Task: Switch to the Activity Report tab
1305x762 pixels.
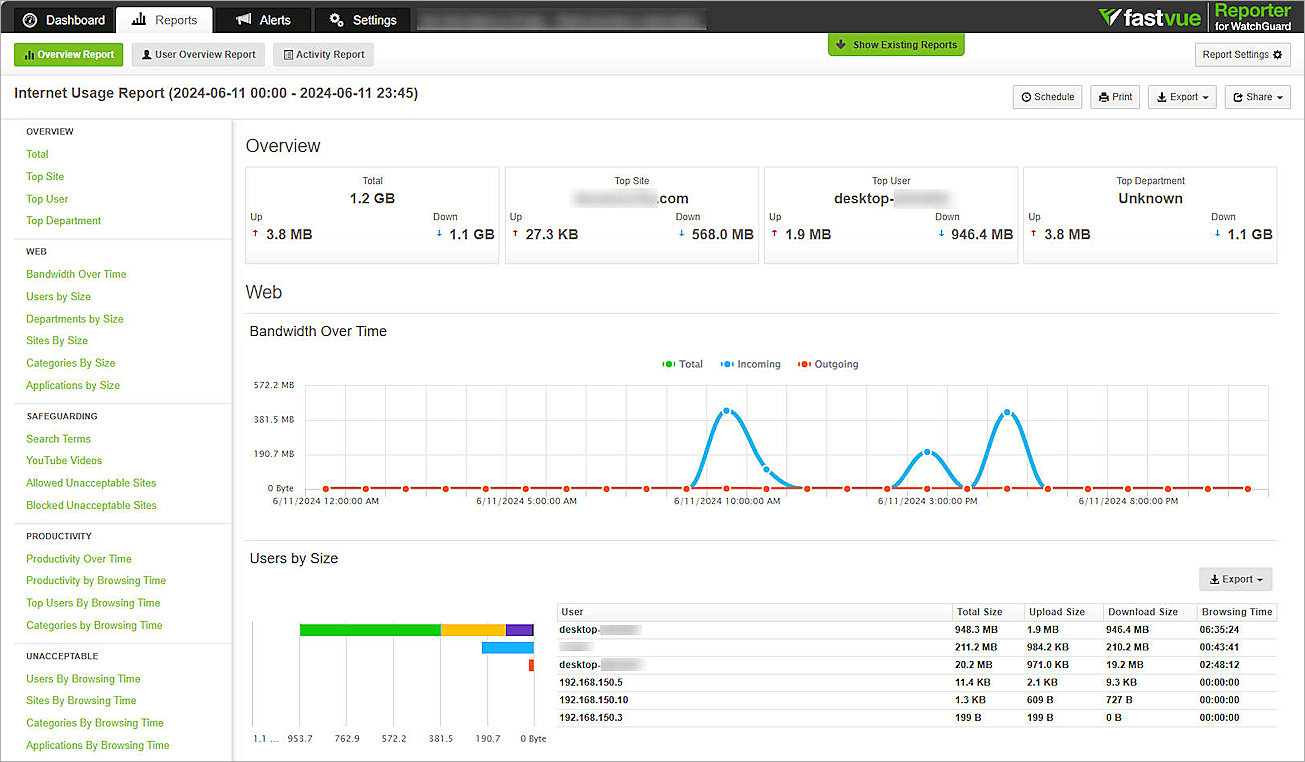Action: pyautogui.click(x=322, y=54)
